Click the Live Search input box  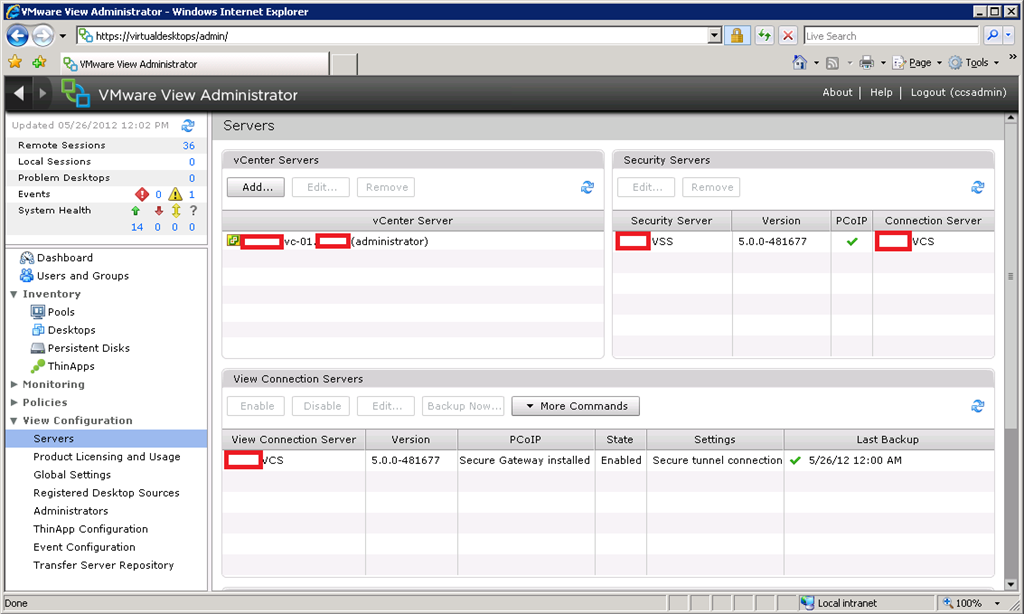[891, 36]
